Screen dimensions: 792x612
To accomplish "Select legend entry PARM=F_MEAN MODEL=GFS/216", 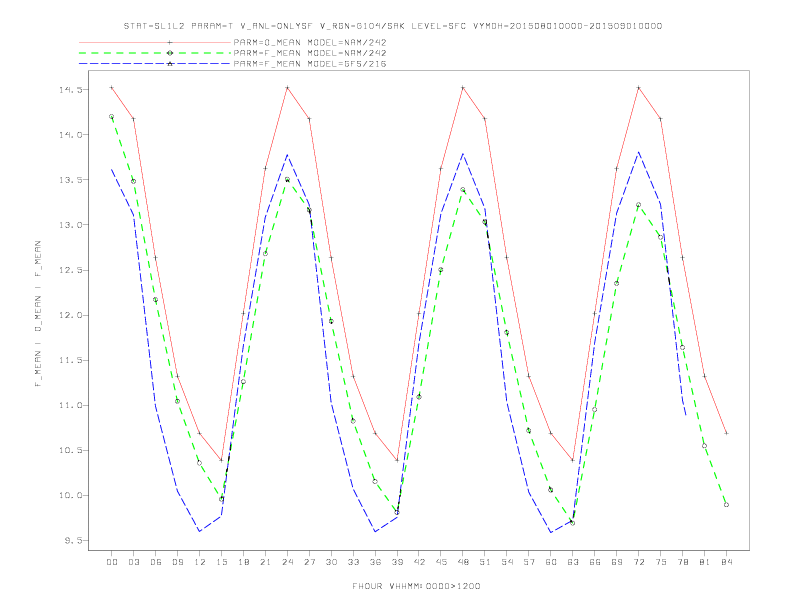I will click(x=310, y=64).
